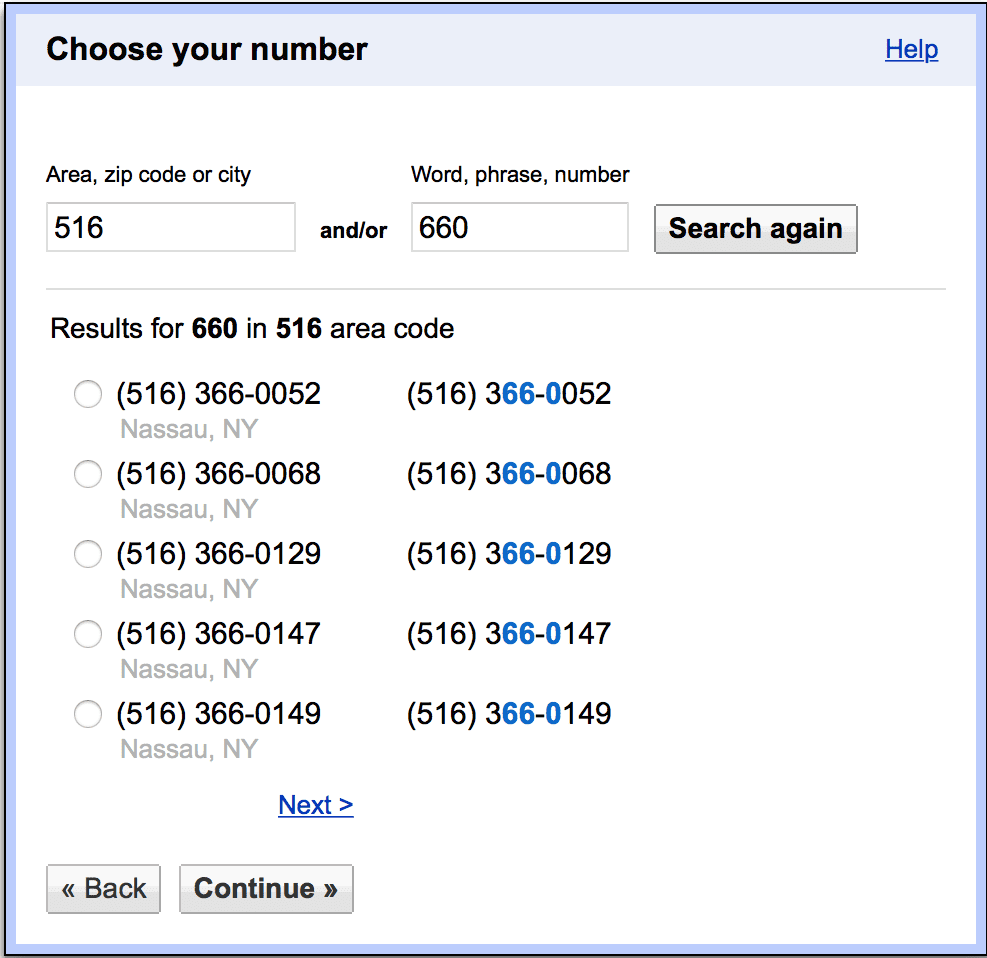Click the area code input containing 516

tap(170, 227)
